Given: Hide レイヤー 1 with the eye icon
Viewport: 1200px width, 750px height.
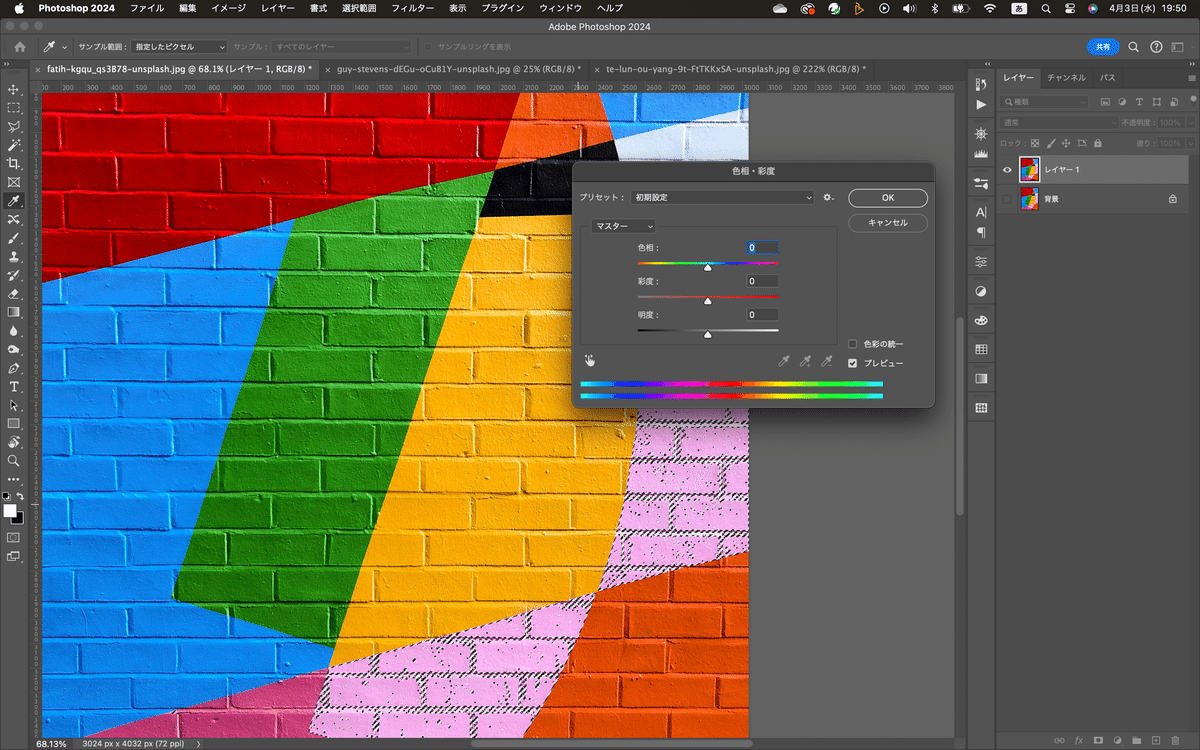Looking at the screenshot, I should [1007, 170].
